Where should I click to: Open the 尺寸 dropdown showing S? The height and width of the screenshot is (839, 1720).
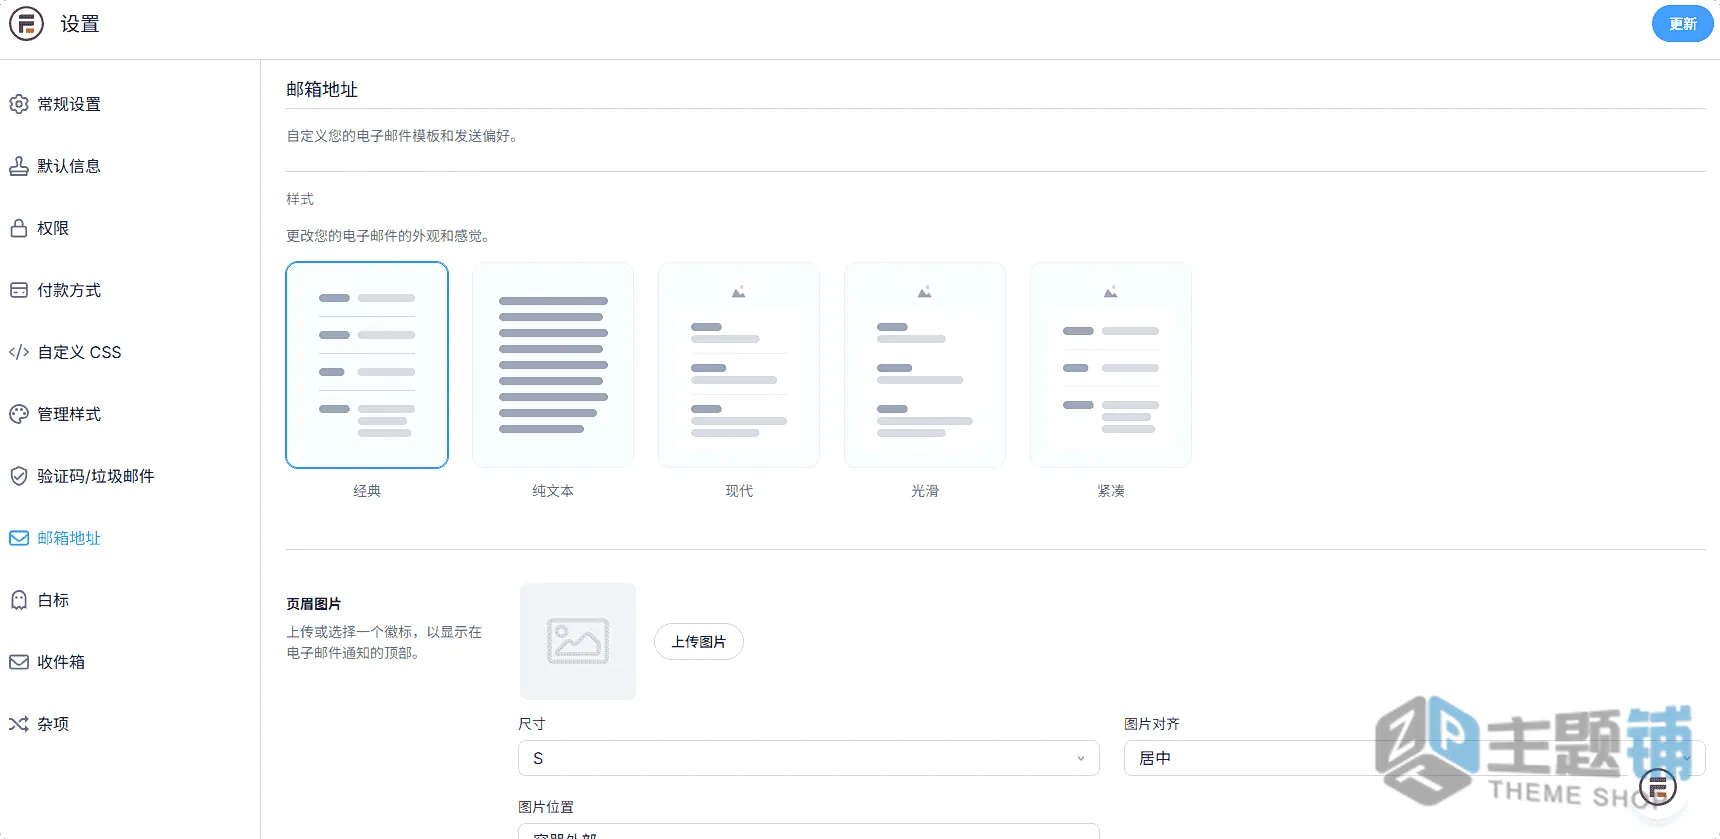(809, 758)
